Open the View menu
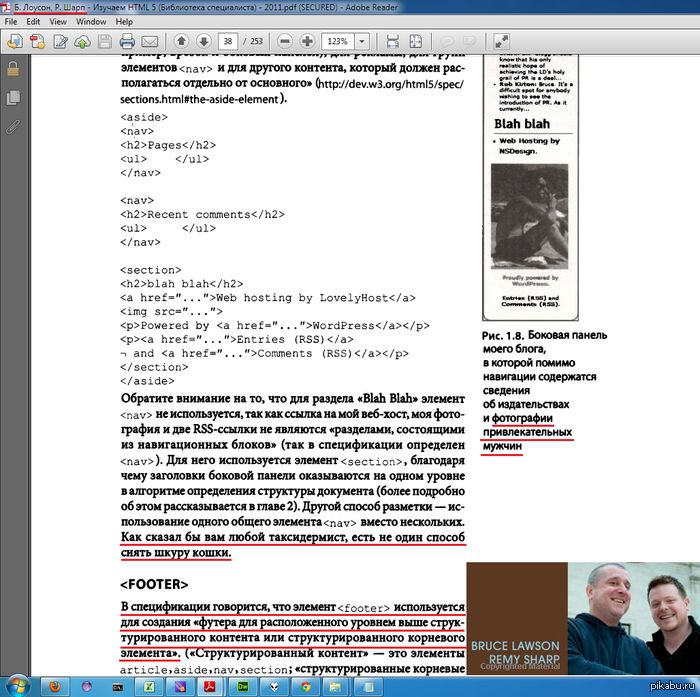700x697 pixels. 59,20
